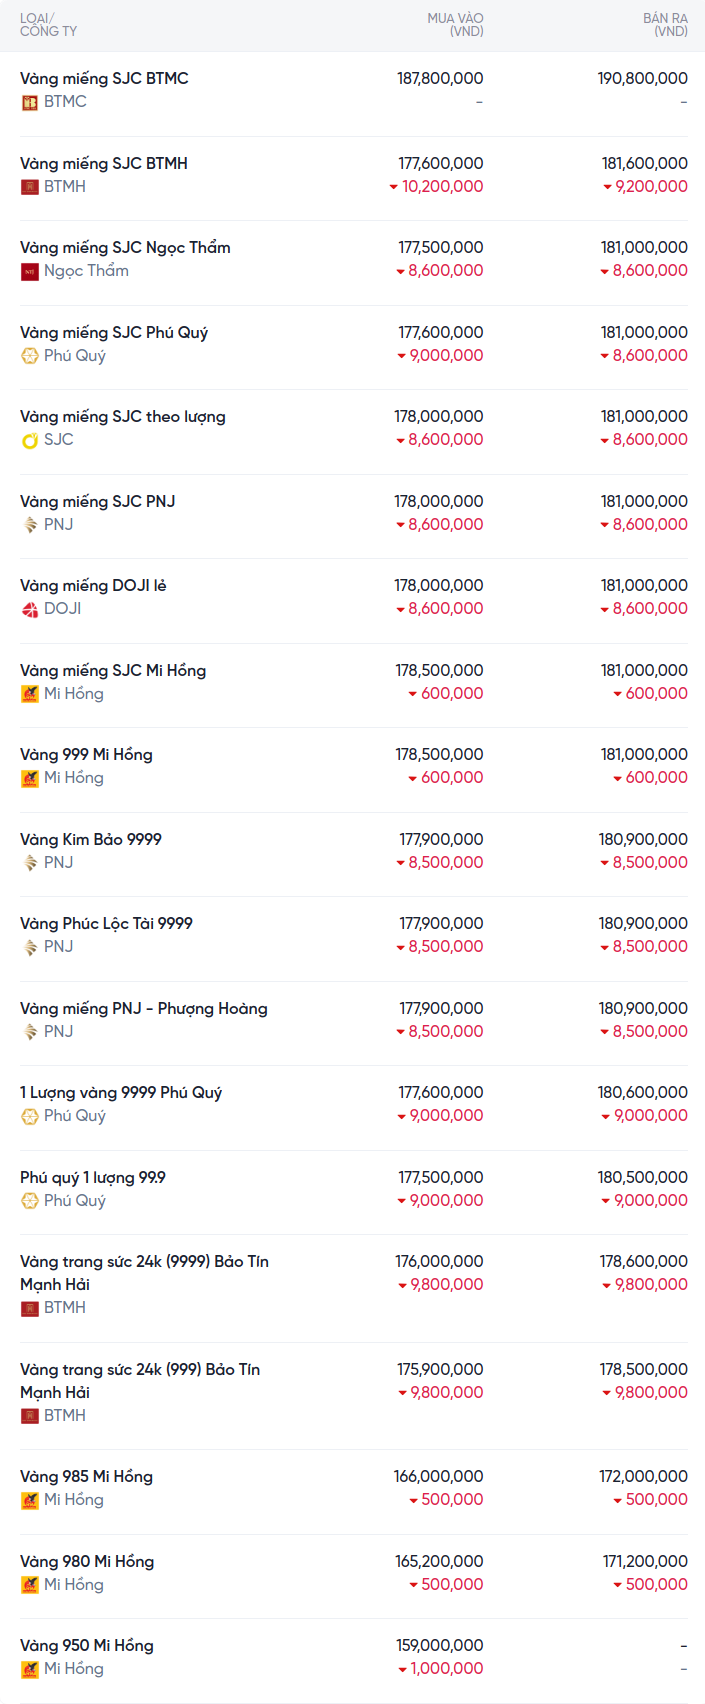
Task: Click Mi Hồng logo under Vàng miếng SJC Mi Hồng
Action: click(x=30, y=694)
